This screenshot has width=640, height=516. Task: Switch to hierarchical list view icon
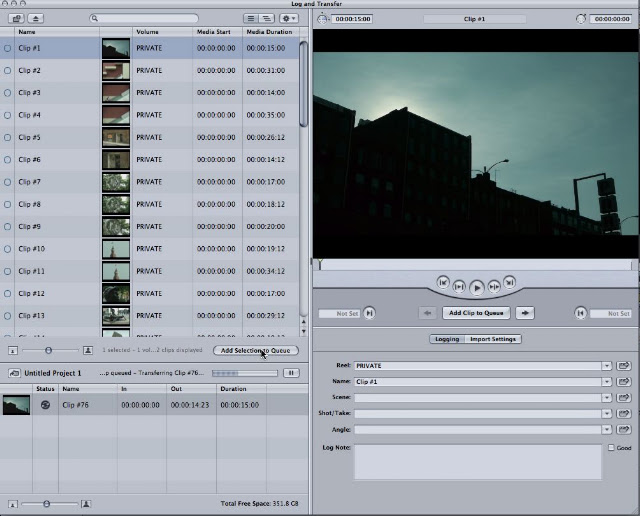[x=267, y=18]
